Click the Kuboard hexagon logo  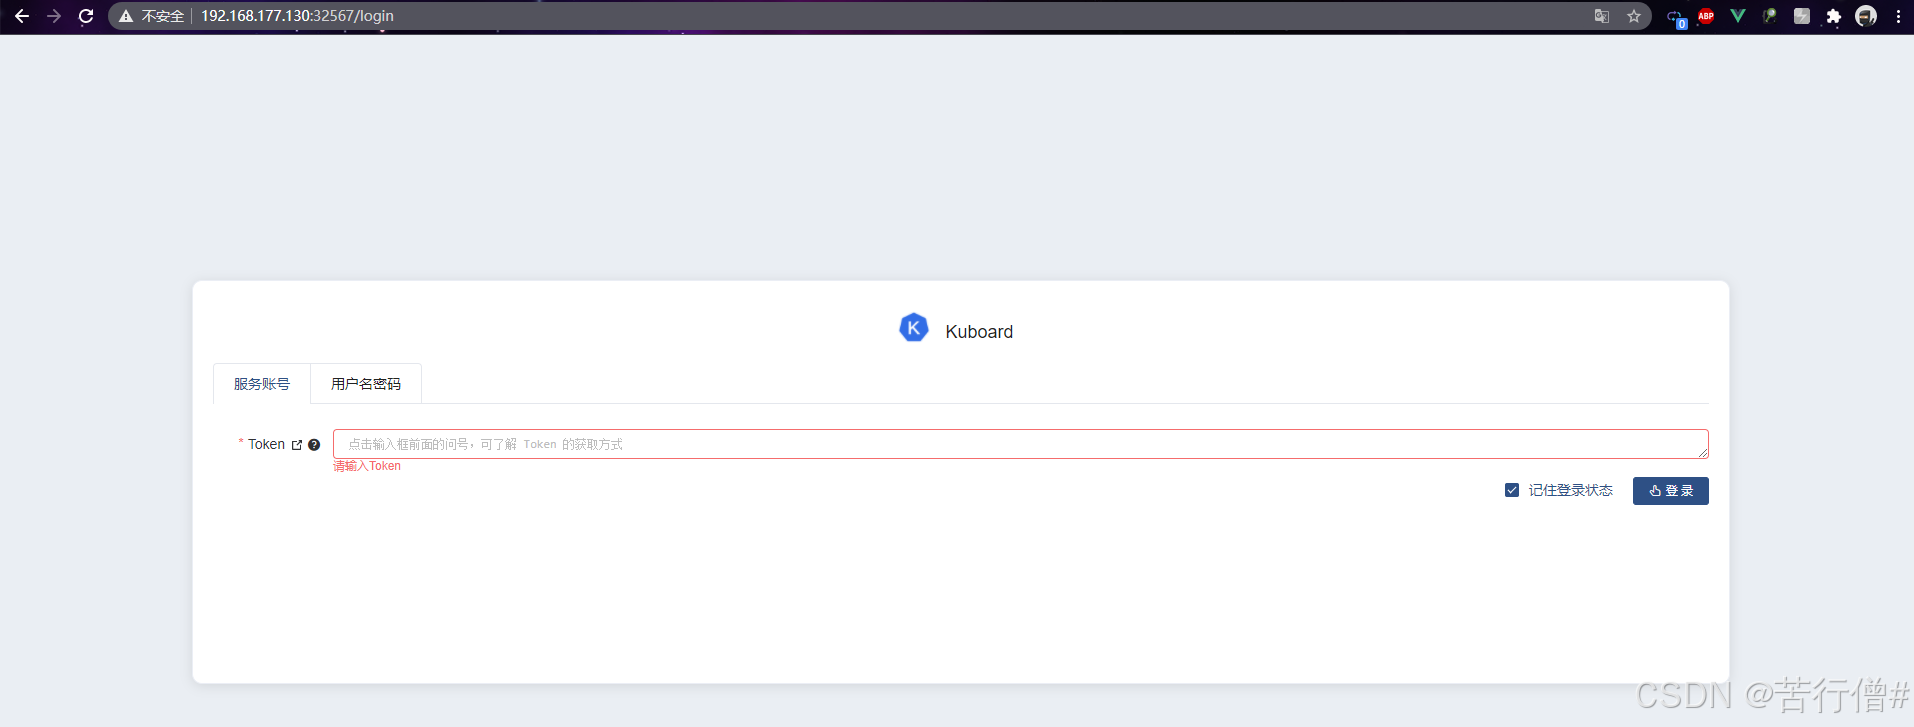(x=914, y=328)
